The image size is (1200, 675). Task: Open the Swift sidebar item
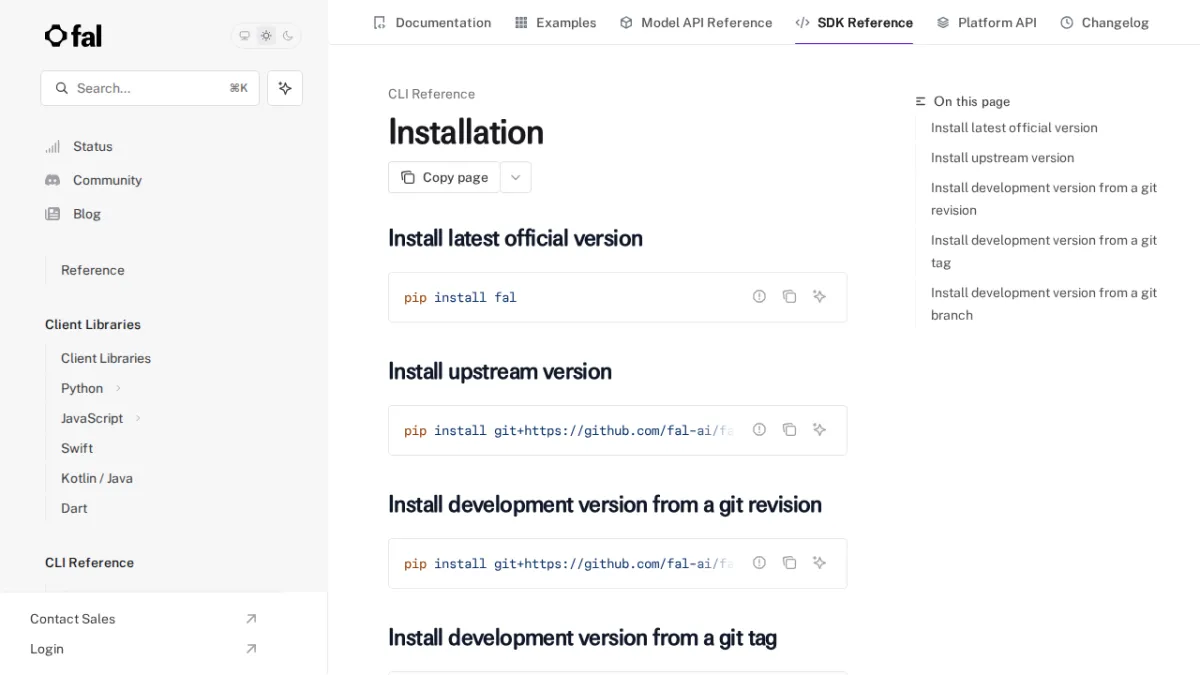click(x=77, y=448)
